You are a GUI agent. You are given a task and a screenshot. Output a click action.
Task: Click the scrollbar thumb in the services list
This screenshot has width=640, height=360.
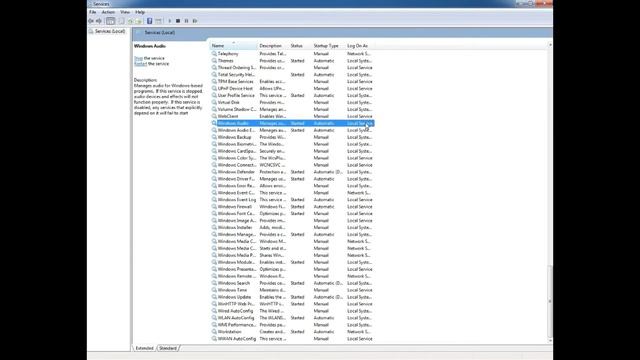(550, 302)
